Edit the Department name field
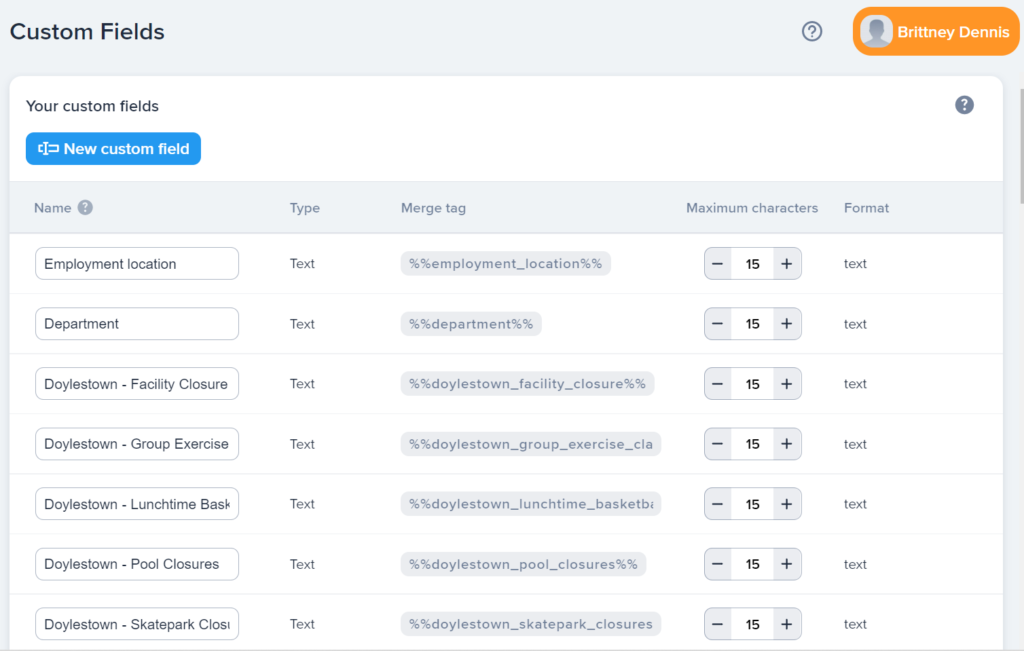This screenshot has height=651, width=1024. click(136, 324)
